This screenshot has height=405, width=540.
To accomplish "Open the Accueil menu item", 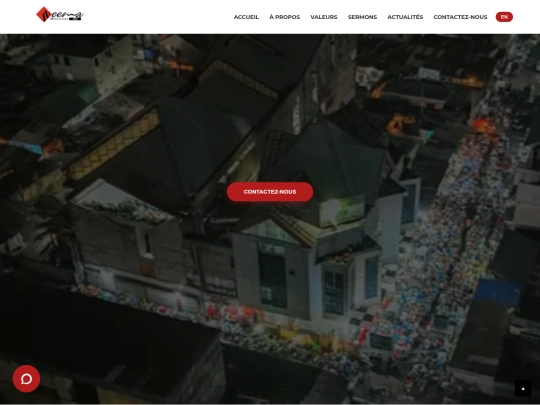I will (x=246, y=17).
